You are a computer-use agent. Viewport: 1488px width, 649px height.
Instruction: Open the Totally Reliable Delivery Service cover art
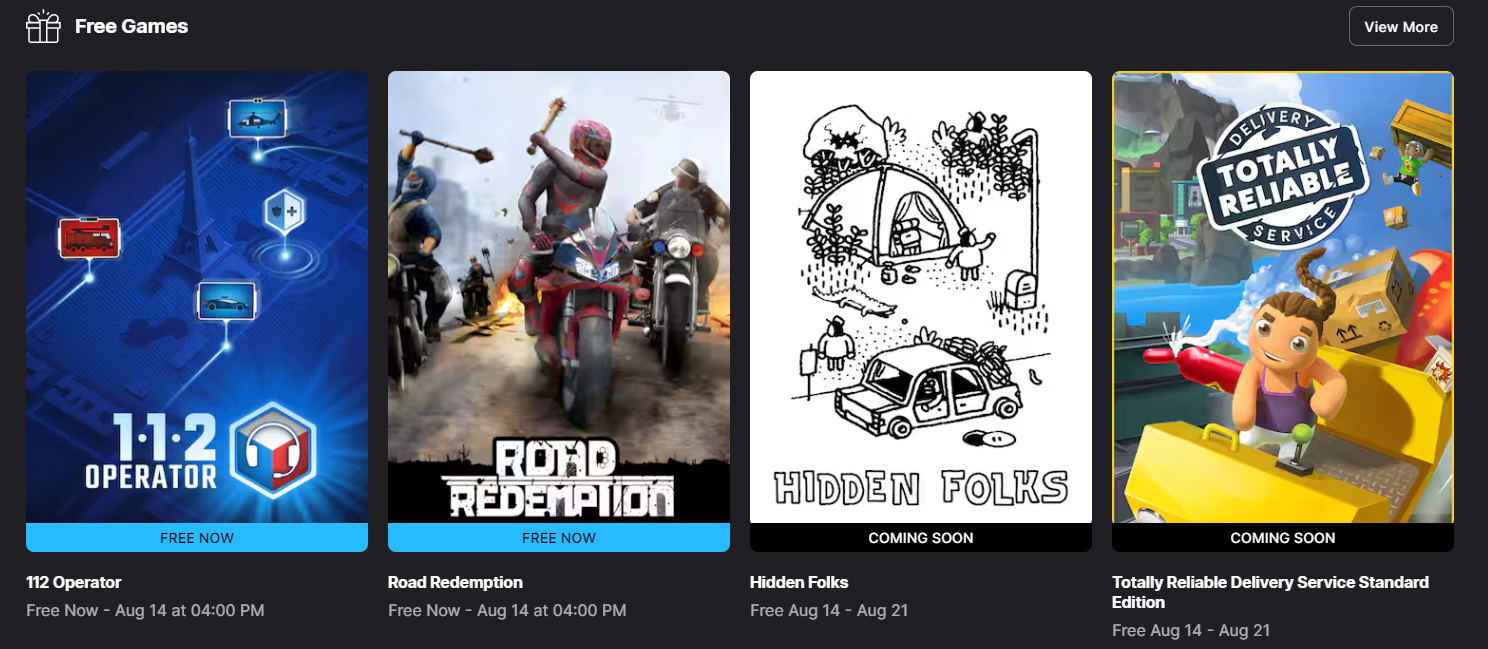pyautogui.click(x=1283, y=297)
